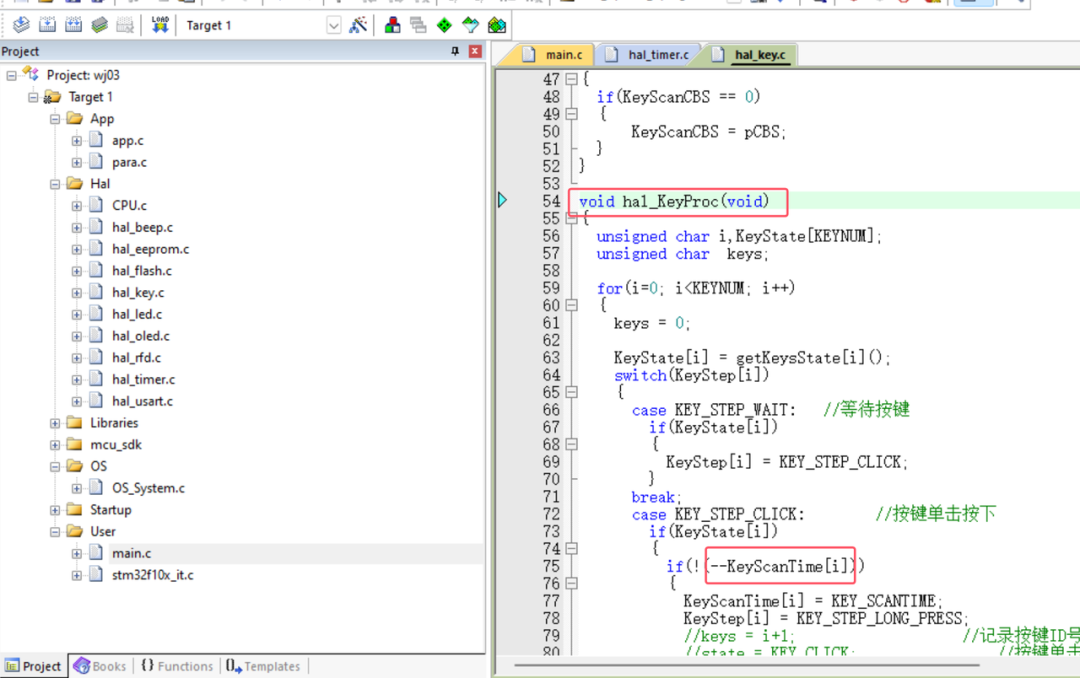This screenshot has width=1080, height=678.
Task: Expand the Libraries folder group
Action: pos(55,423)
